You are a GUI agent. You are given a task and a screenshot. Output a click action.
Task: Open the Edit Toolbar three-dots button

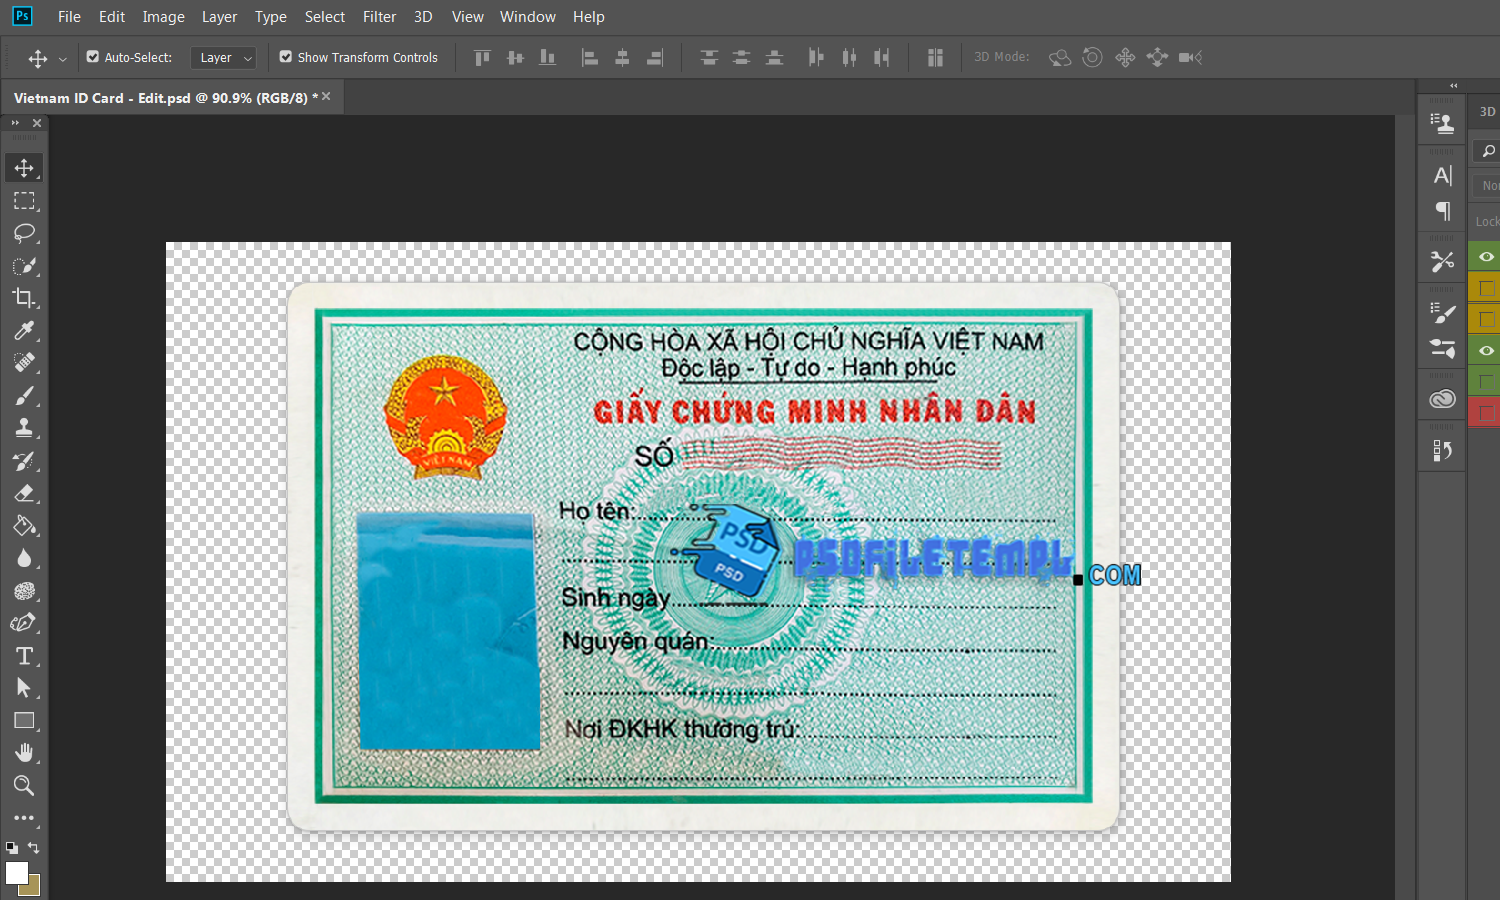coord(24,818)
